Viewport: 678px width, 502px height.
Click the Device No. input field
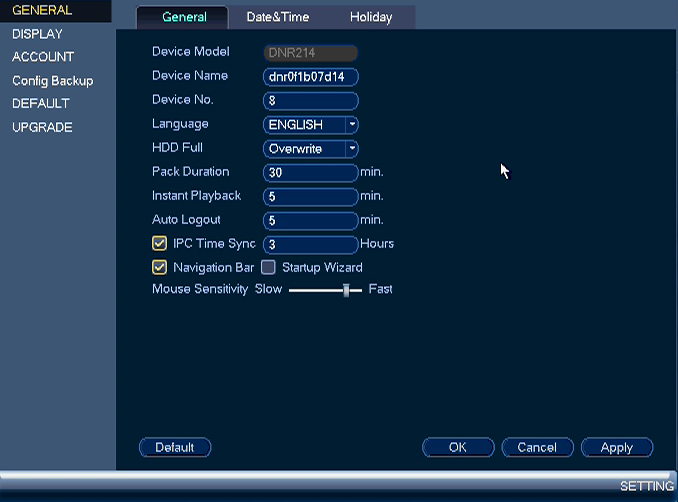[x=310, y=101]
